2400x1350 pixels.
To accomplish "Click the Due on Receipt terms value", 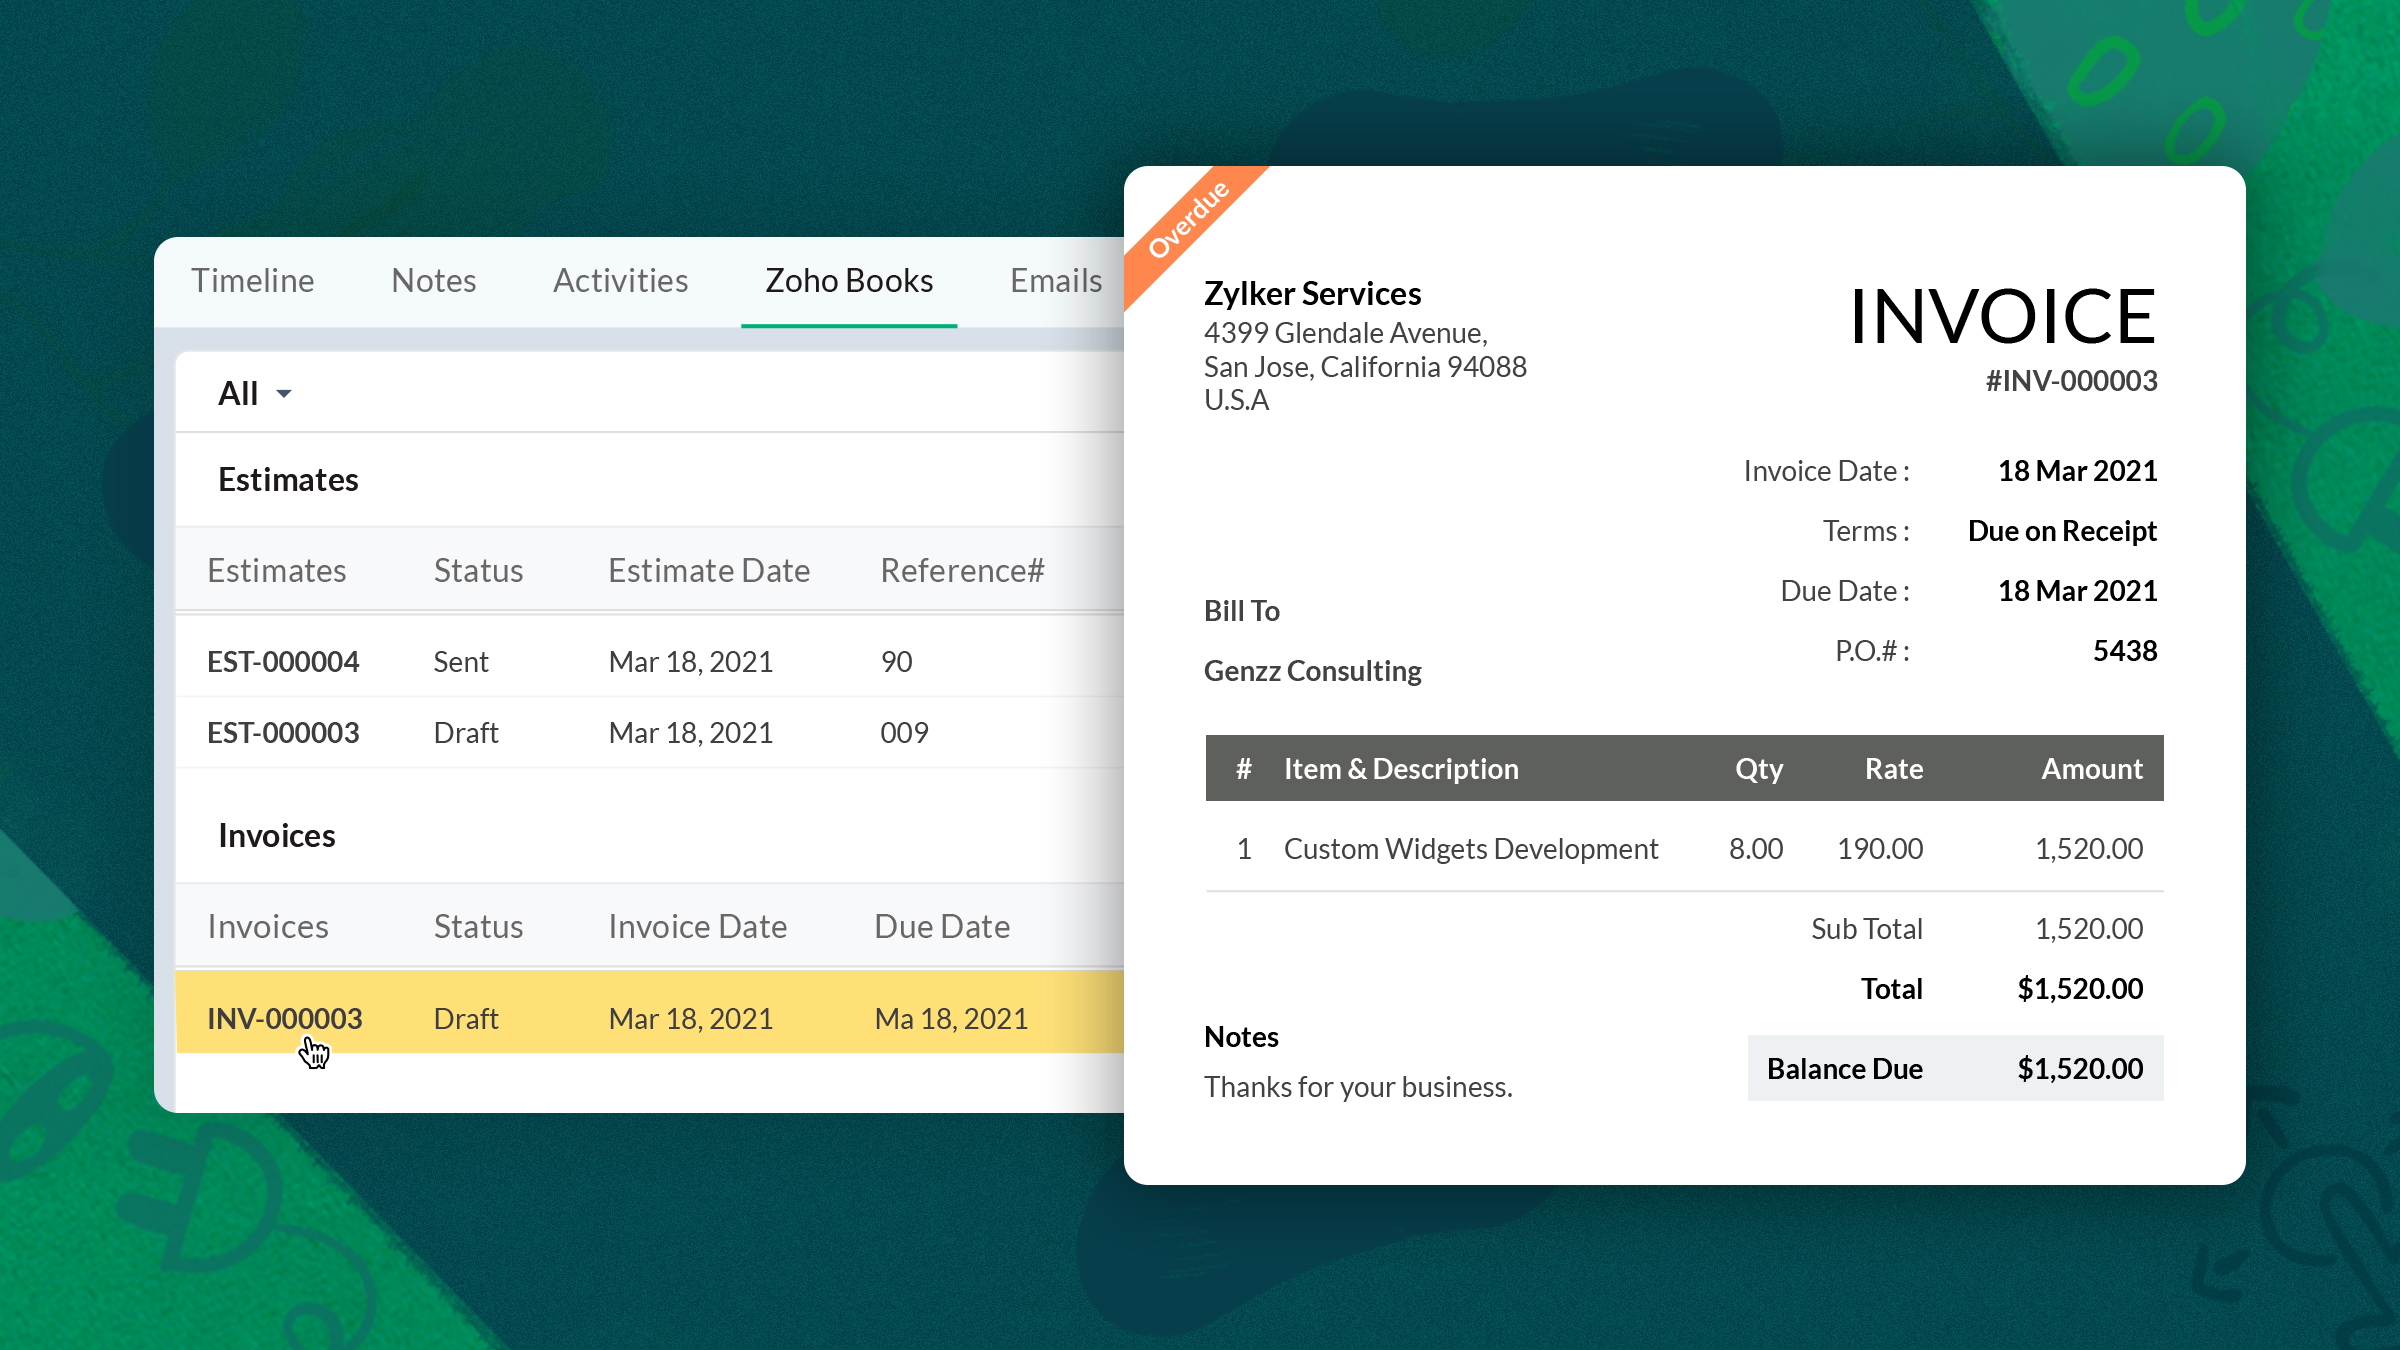I will pyautogui.click(x=2062, y=530).
